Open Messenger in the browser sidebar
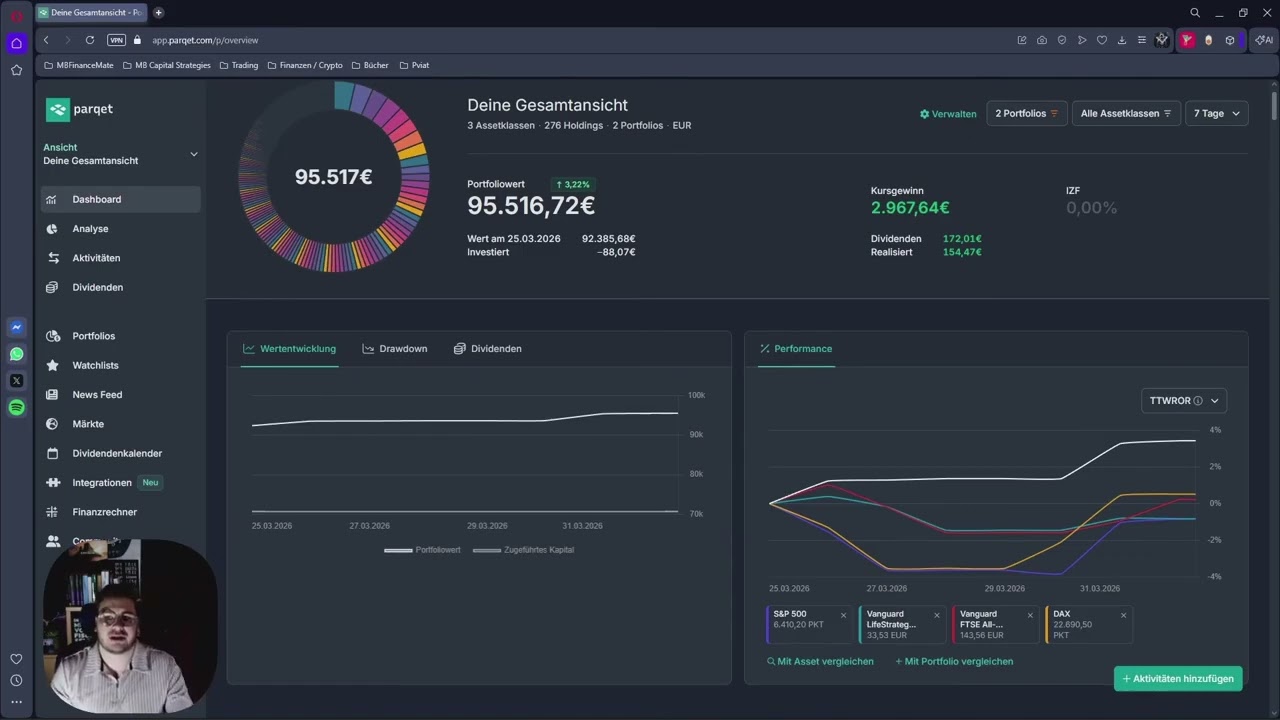The image size is (1280, 720). (x=16, y=327)
